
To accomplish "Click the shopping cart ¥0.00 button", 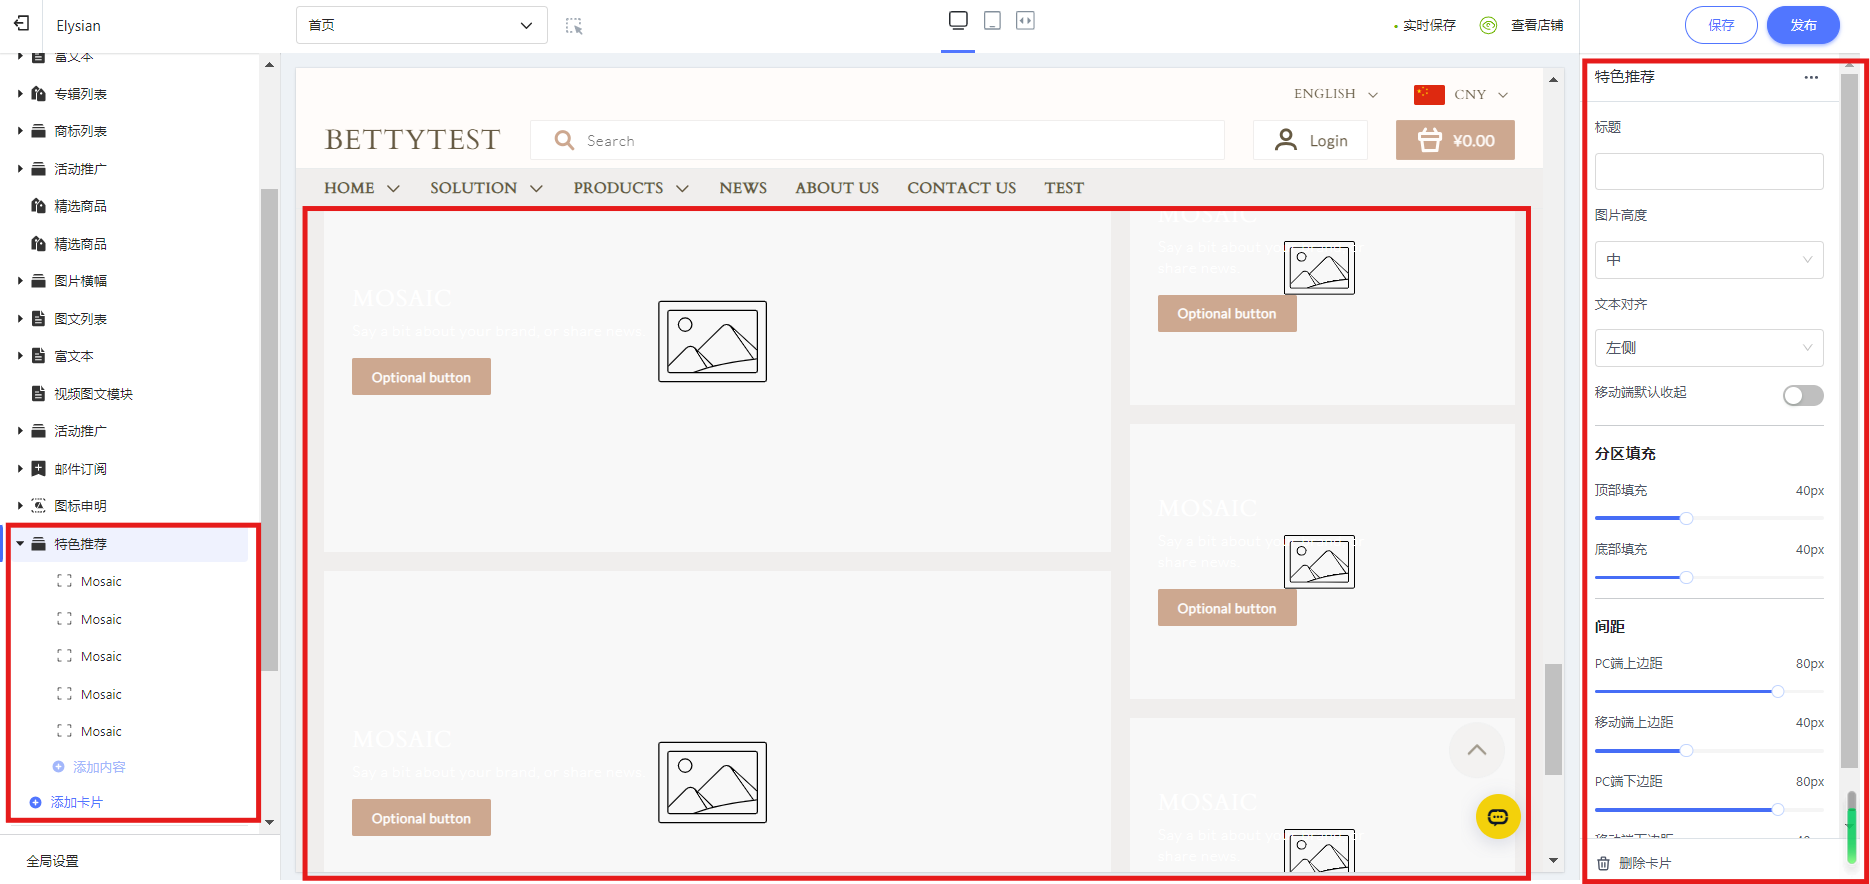I will (x=1455, y=141).
